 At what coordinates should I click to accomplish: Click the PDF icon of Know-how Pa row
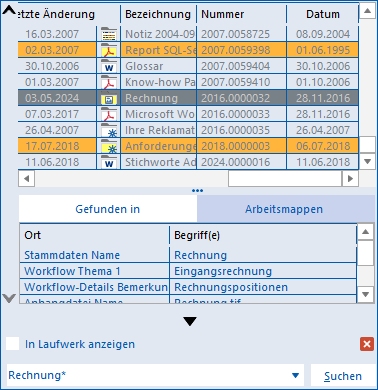109,82
